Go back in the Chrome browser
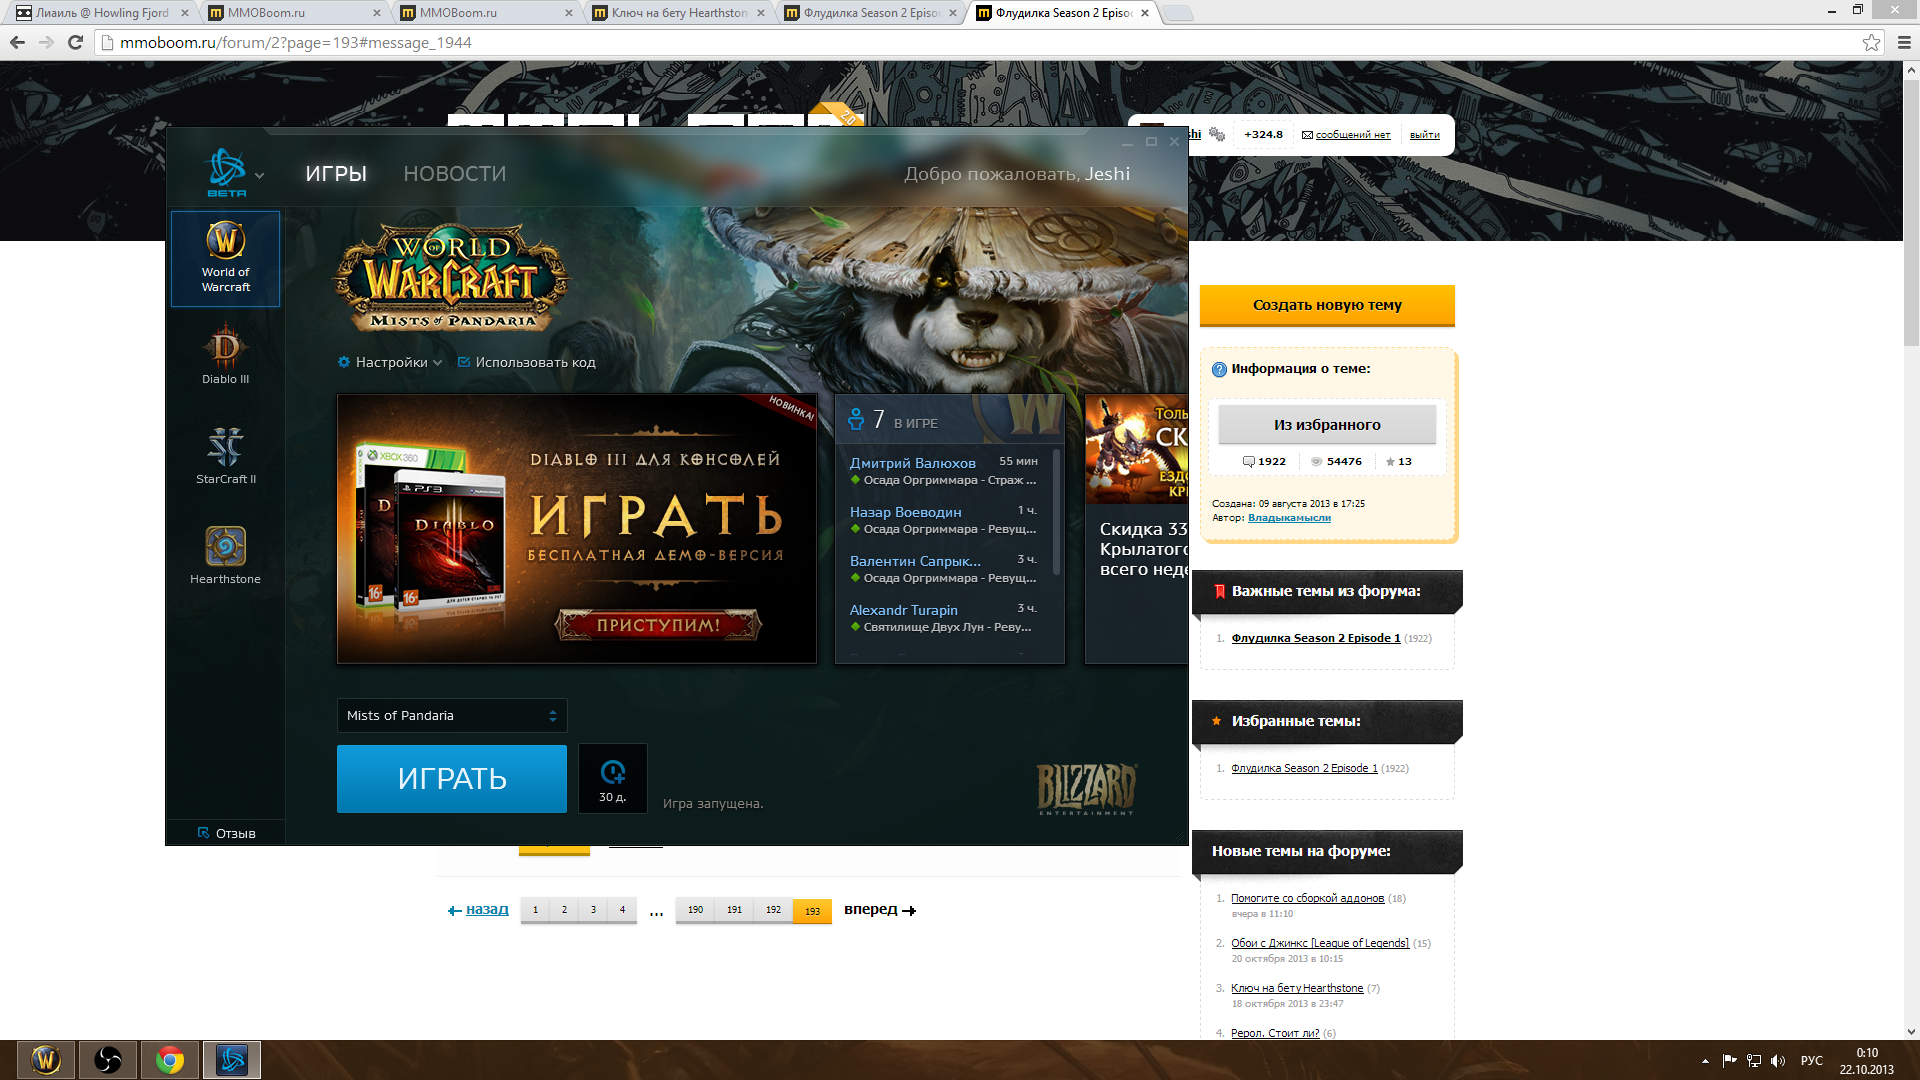 17,42
